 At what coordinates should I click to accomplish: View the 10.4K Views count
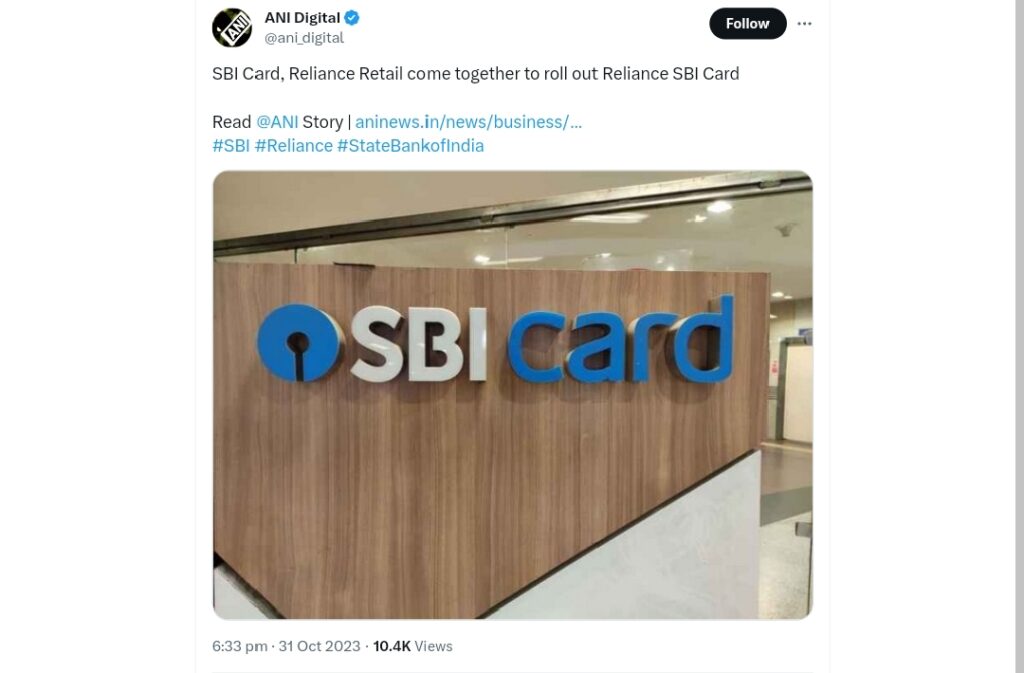coord(413,646)
